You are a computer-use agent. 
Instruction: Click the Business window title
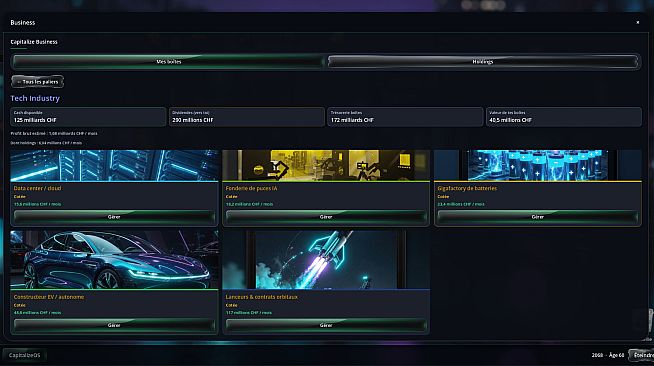23,23
